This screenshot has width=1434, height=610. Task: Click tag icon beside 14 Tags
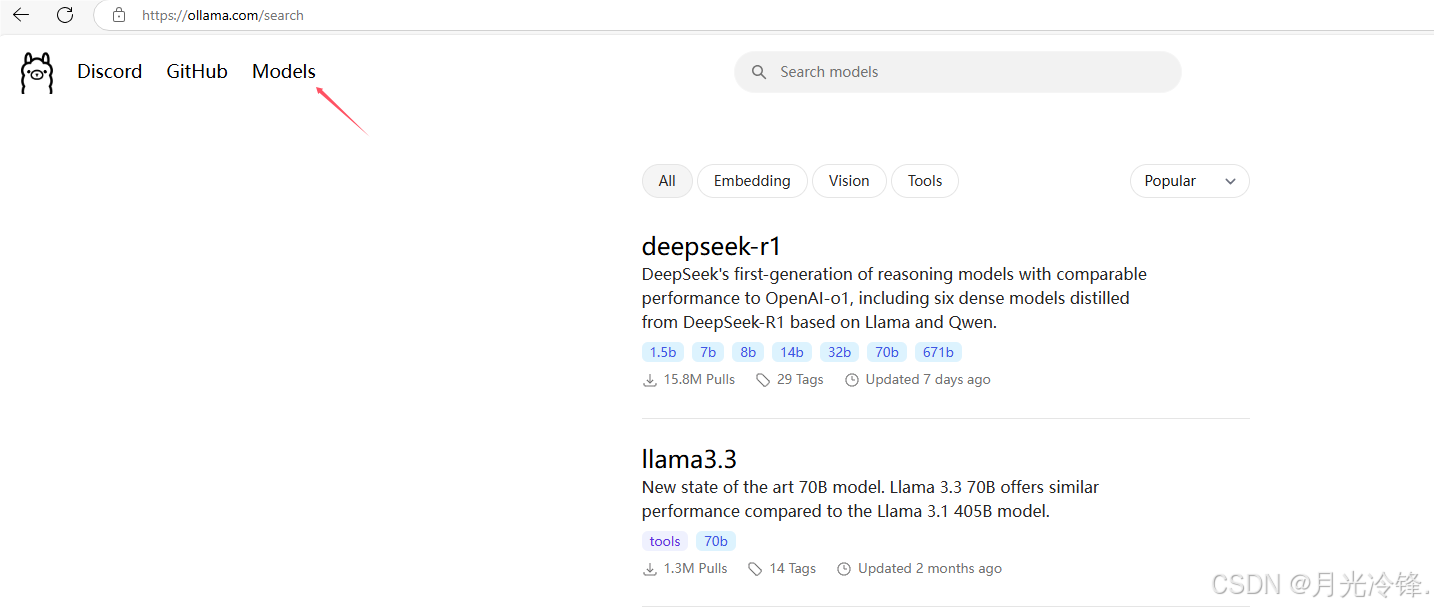click(756, 569)
